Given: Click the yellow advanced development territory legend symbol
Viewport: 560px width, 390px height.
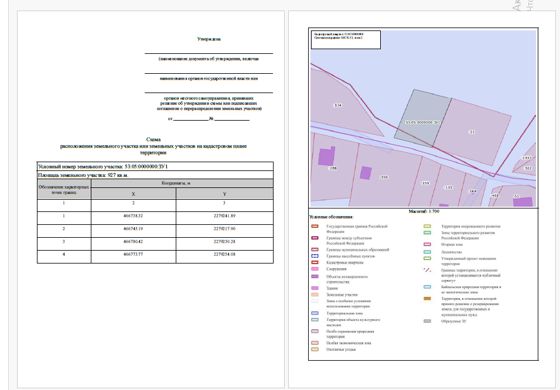Looking at the screenshot, I should [427, 226].
